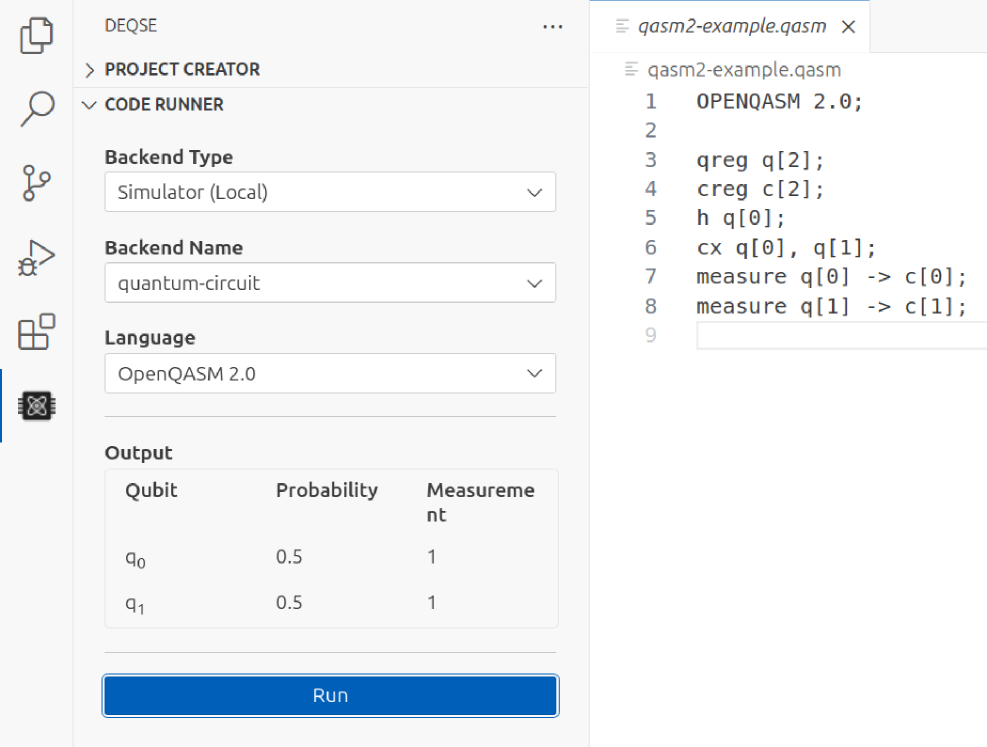This screenshot has height=747, width=987.
Task: Collapse the CODE RUNNER section
Action: point(164,104)
